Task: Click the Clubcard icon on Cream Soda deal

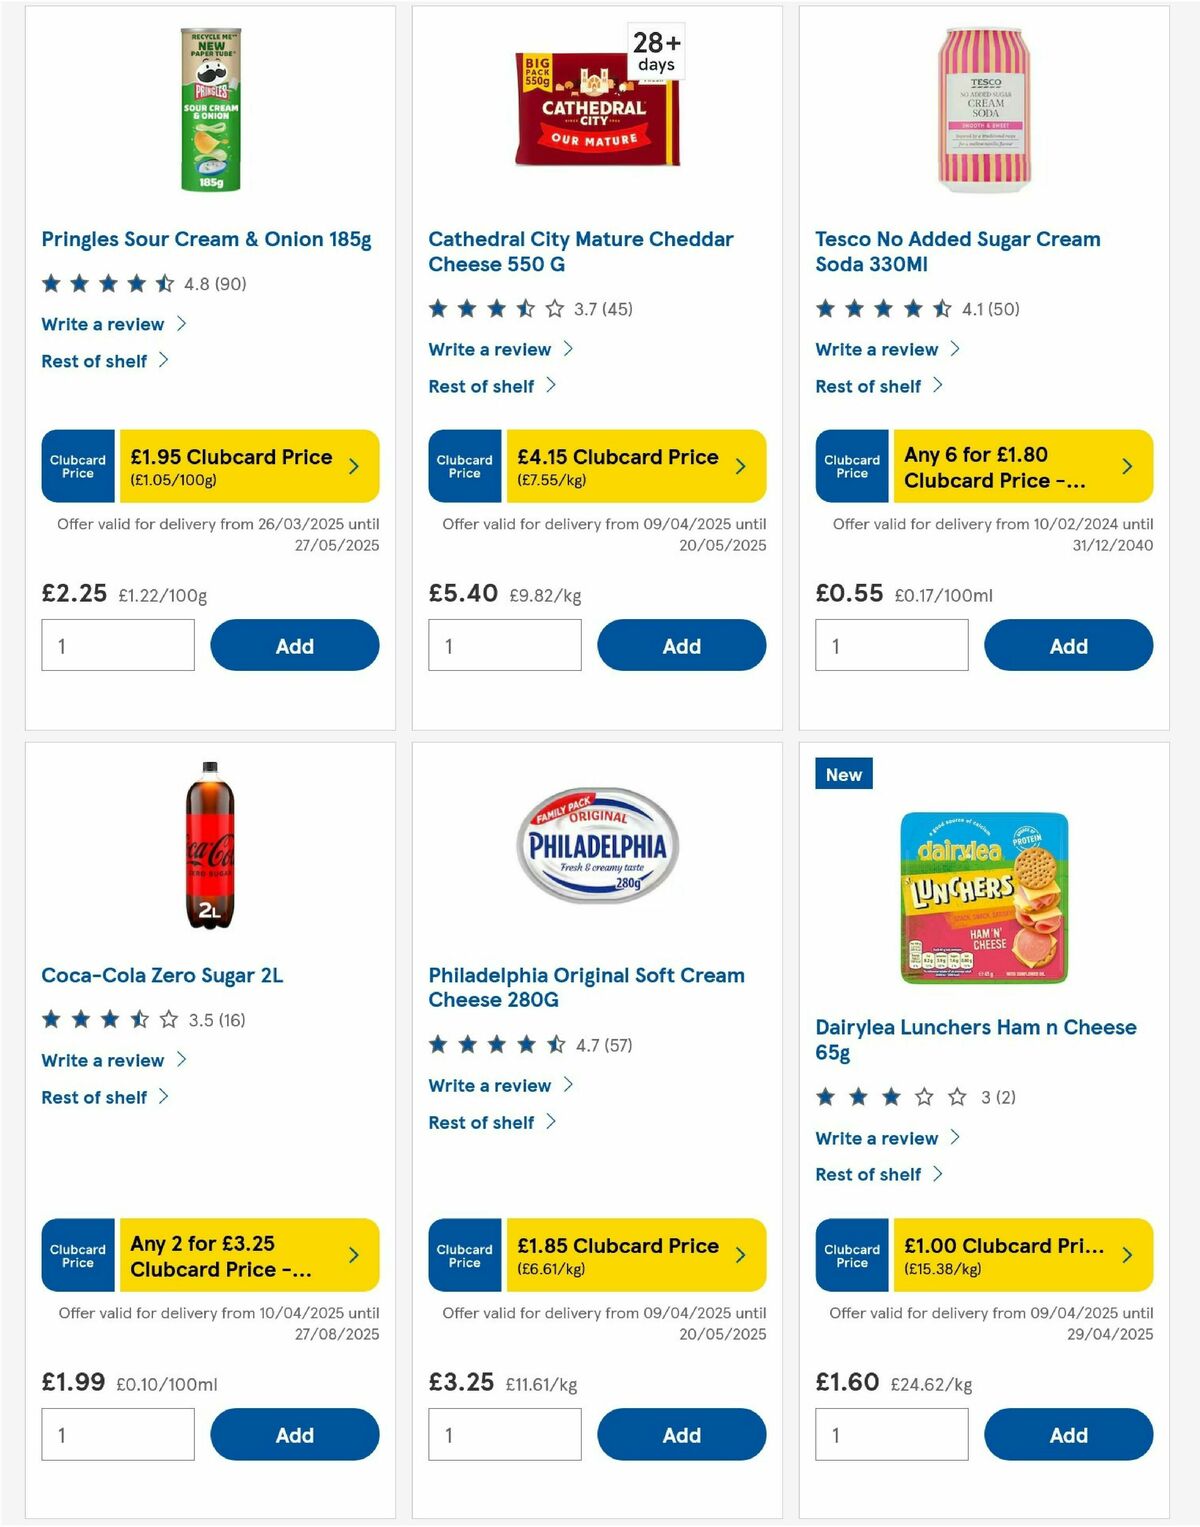Action: tap(851, 465)
